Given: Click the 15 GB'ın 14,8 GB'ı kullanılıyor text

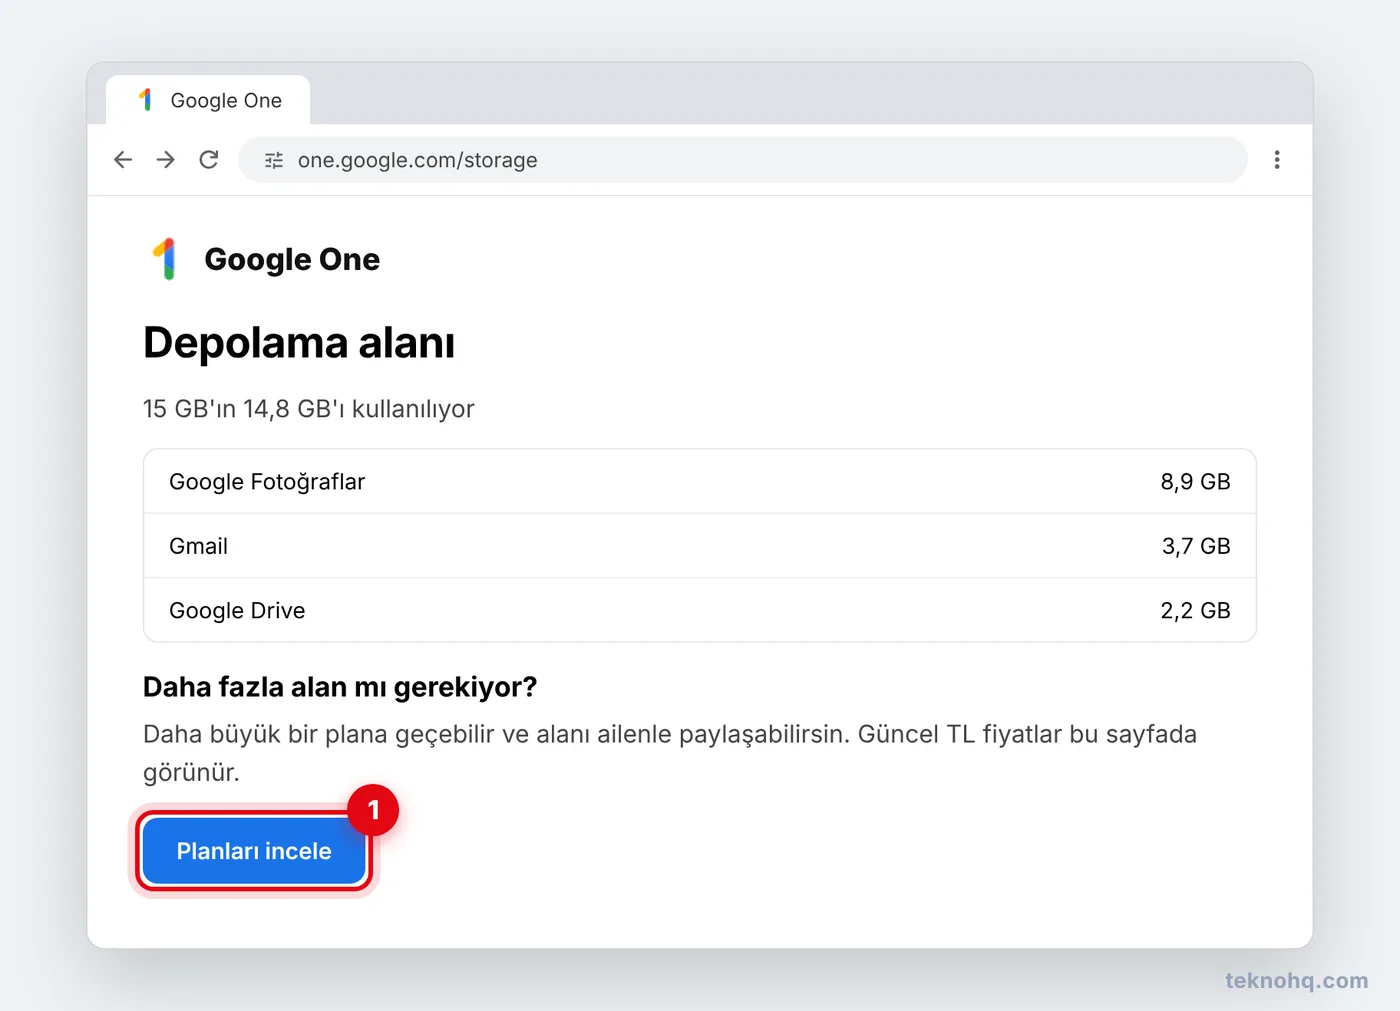Looking at the screenshot, I should pyautogui.click(x=308, y=409).
